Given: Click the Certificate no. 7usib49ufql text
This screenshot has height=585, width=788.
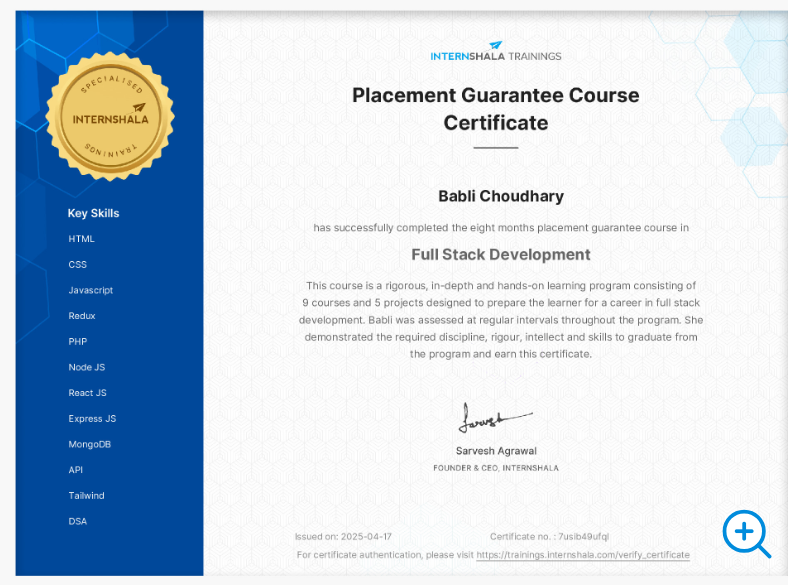Looking at the screenshot, I should (549, 536).
